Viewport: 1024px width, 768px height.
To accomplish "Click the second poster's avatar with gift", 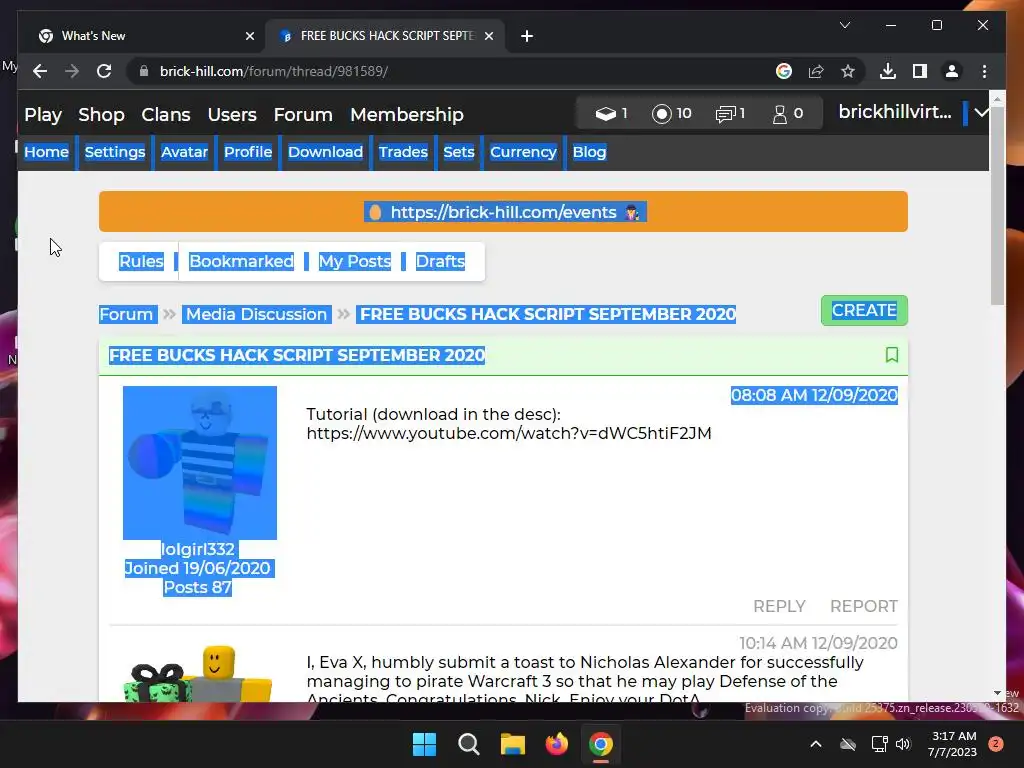I will tap(200, 673).
